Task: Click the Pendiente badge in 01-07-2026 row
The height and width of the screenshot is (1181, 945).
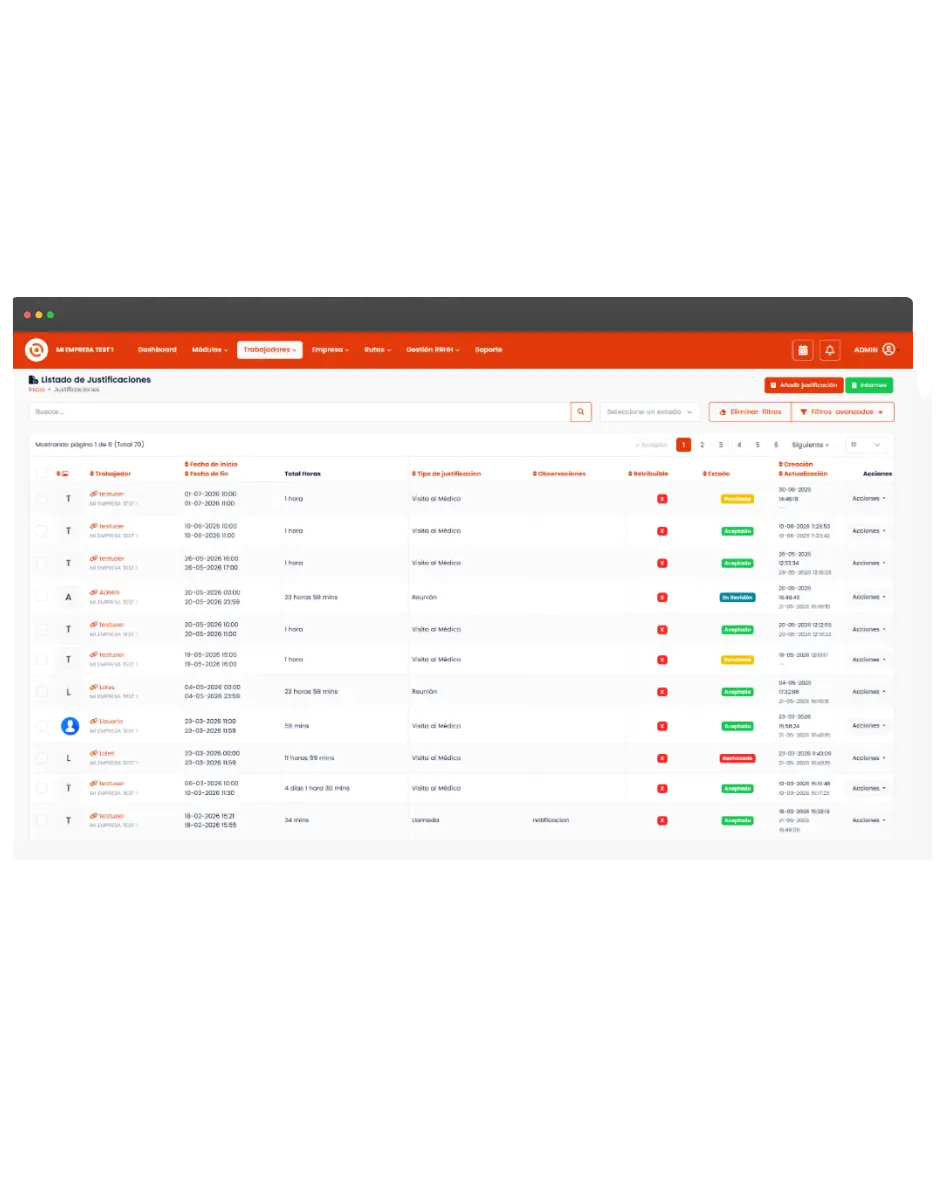Action: pos(737,499)
